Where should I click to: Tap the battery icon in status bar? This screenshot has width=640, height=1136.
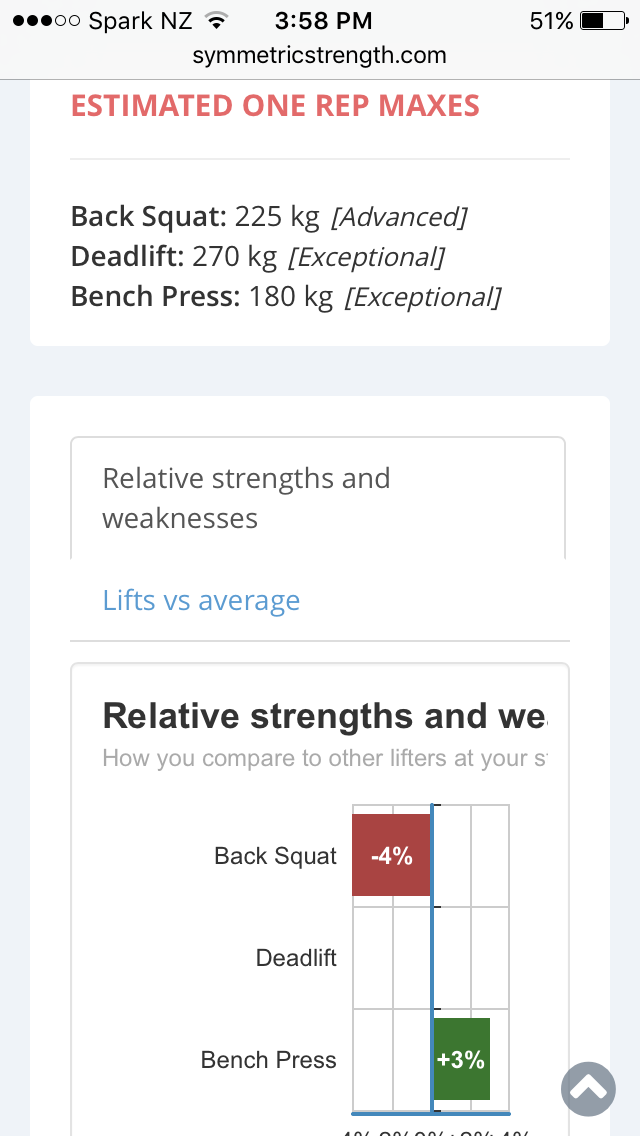[x=602, y=21]
